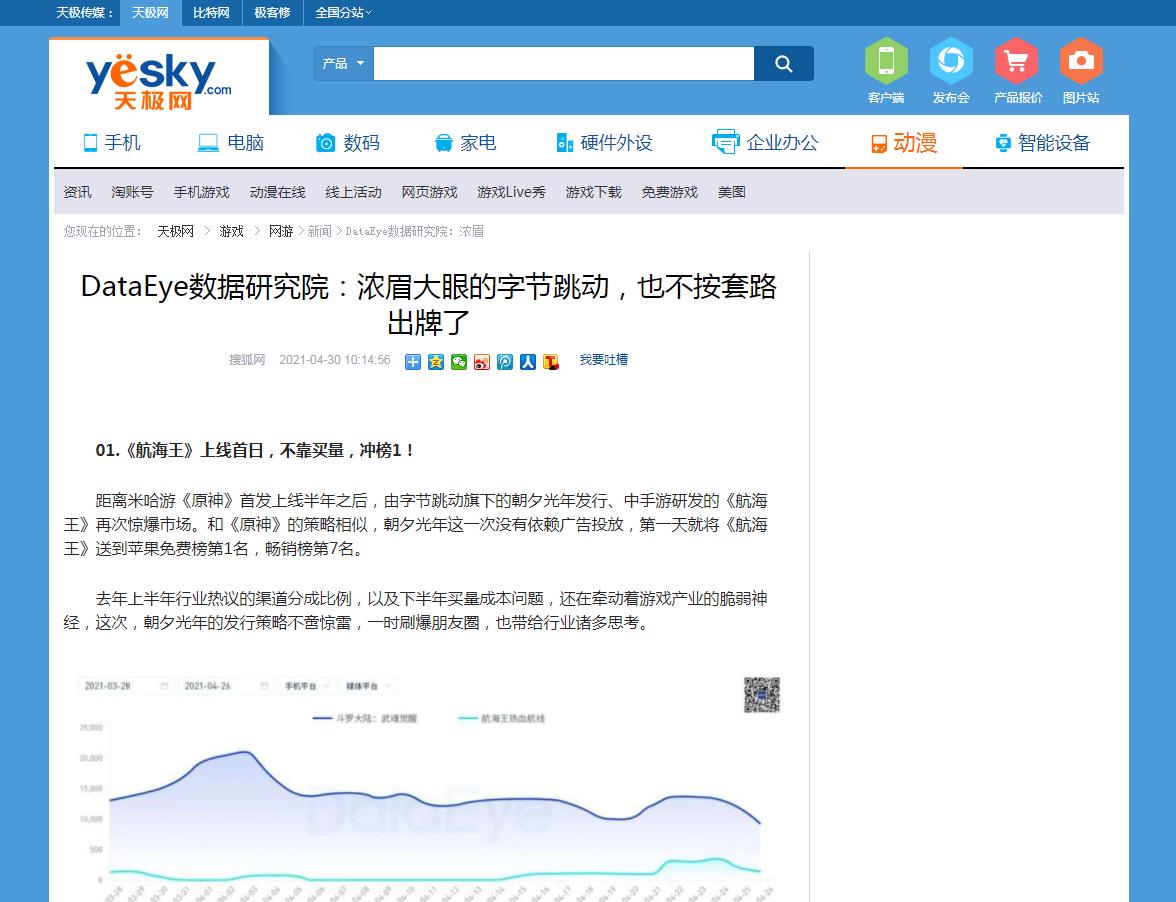The image size is (1176, 902).
Task: Click the QR code in chart
Action: [x=762, y=695]
